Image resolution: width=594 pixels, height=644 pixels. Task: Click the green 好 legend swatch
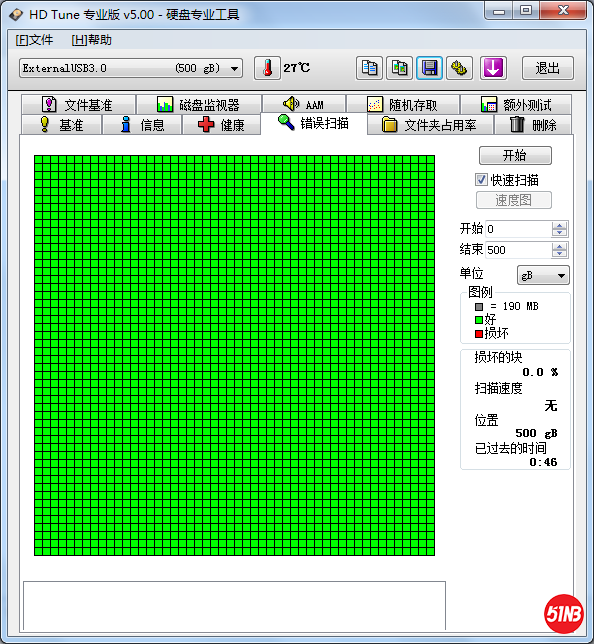click(x=479, y=320)
